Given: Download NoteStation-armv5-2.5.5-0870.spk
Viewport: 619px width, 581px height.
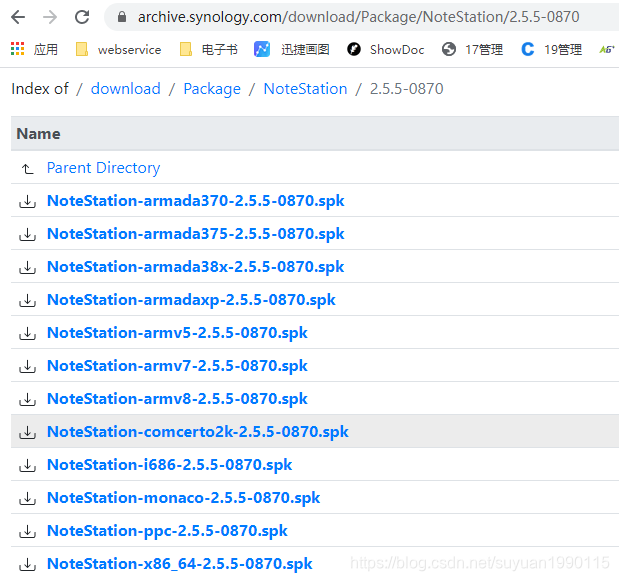Looking at the screenshot, I should (x=177, y=333).
